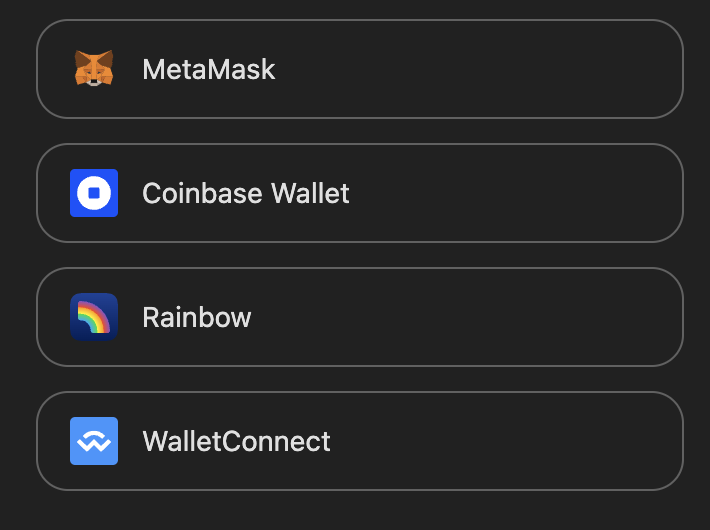Click empty area inside the Rainbow row

point(466,317)
